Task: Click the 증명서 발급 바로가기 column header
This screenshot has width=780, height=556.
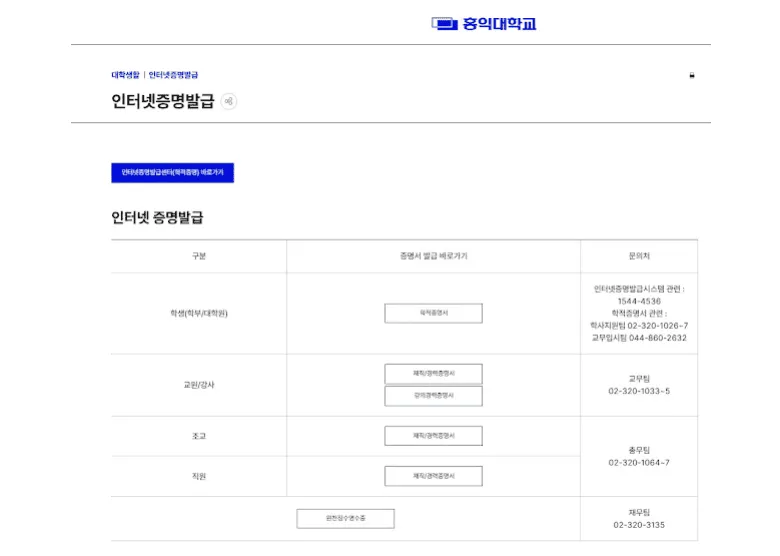Action: [x=433, y=256]
